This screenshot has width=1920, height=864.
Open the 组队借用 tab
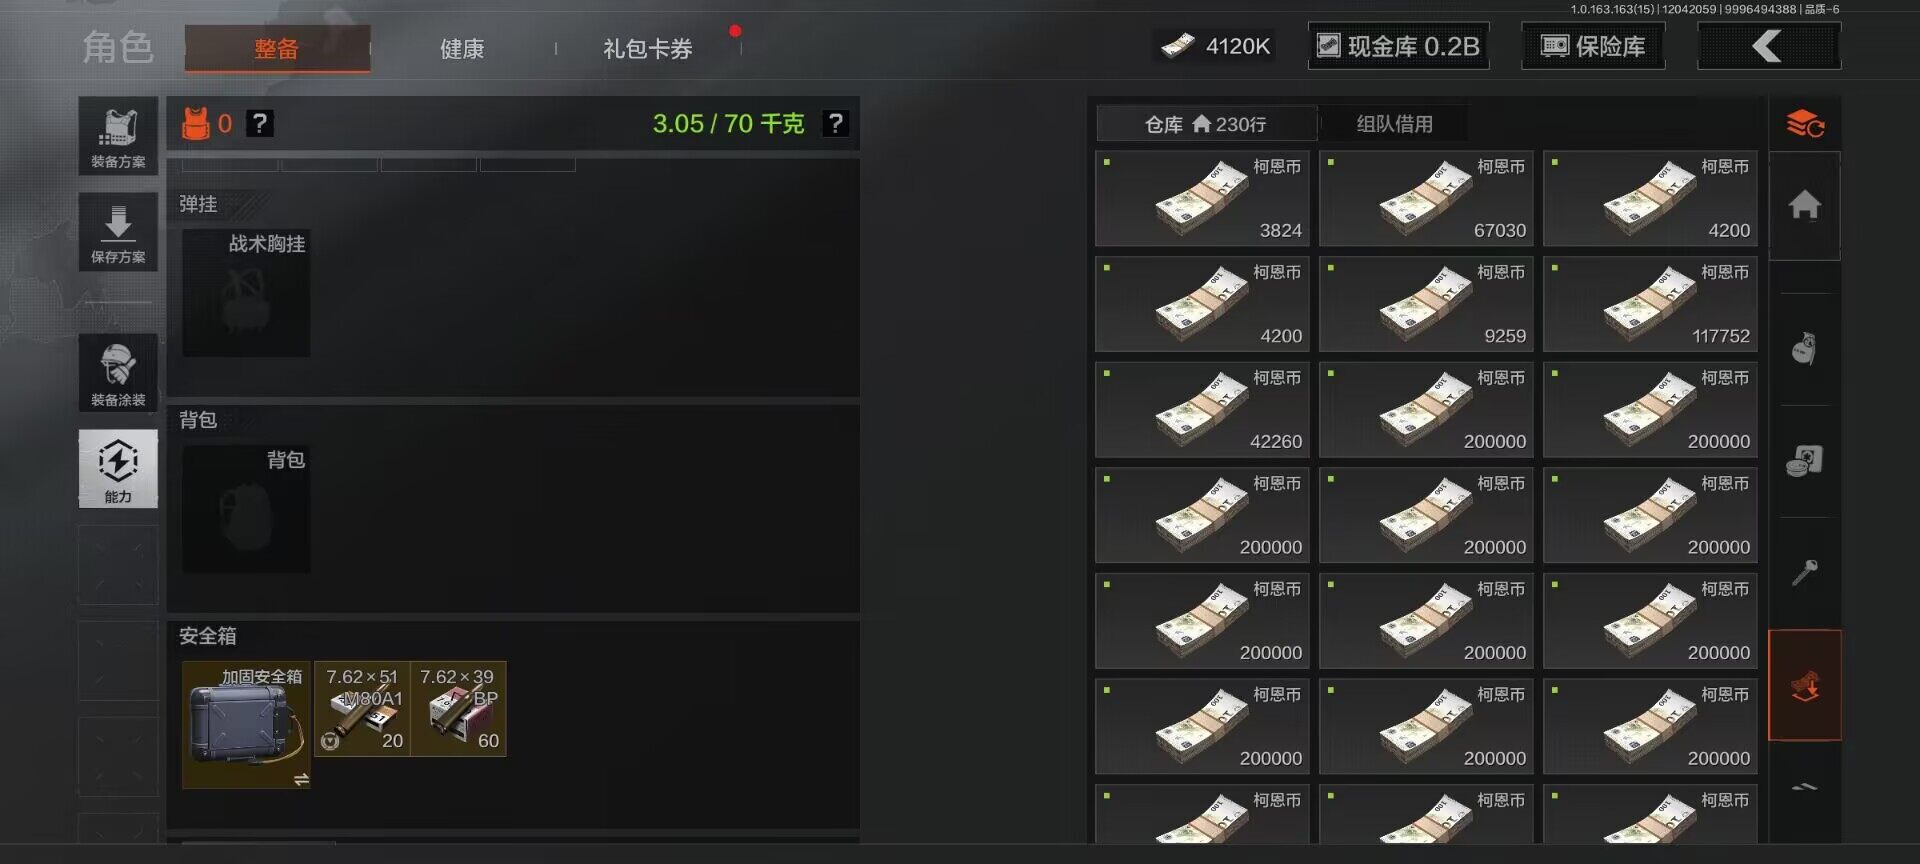pyautogui.click(x=1394, y=124)
